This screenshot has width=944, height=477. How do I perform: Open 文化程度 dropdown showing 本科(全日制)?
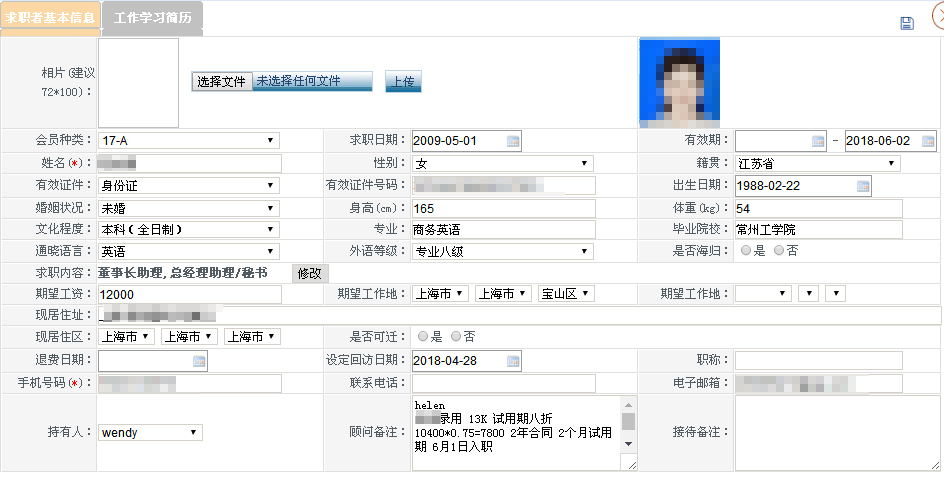pyautogui.click(x=189, y=229)
